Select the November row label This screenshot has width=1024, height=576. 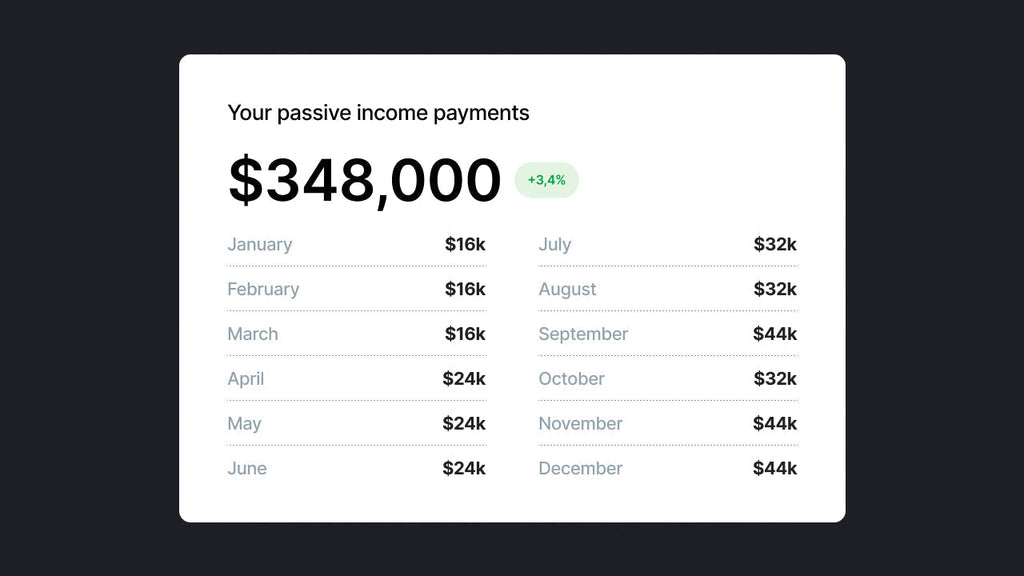pos(580,424)
